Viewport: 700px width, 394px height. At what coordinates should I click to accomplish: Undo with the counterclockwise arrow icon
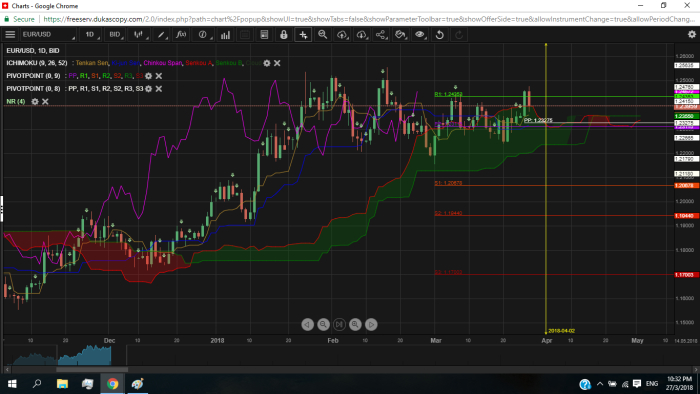coord(439,34)
